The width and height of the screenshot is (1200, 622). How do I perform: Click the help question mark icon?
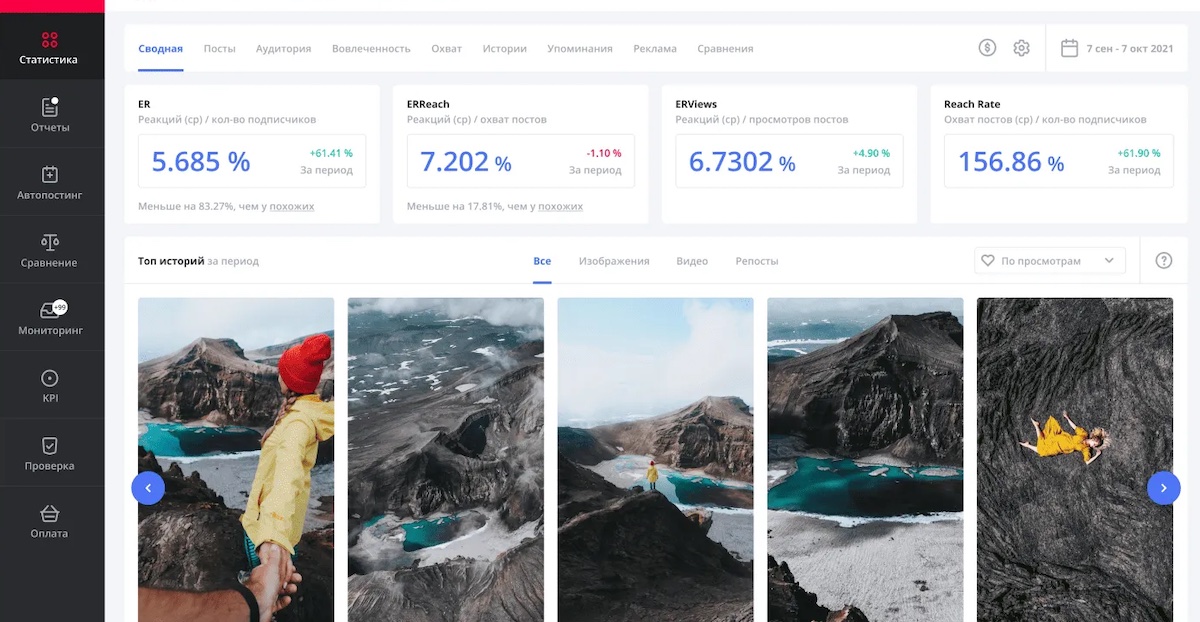point(1163,261)
